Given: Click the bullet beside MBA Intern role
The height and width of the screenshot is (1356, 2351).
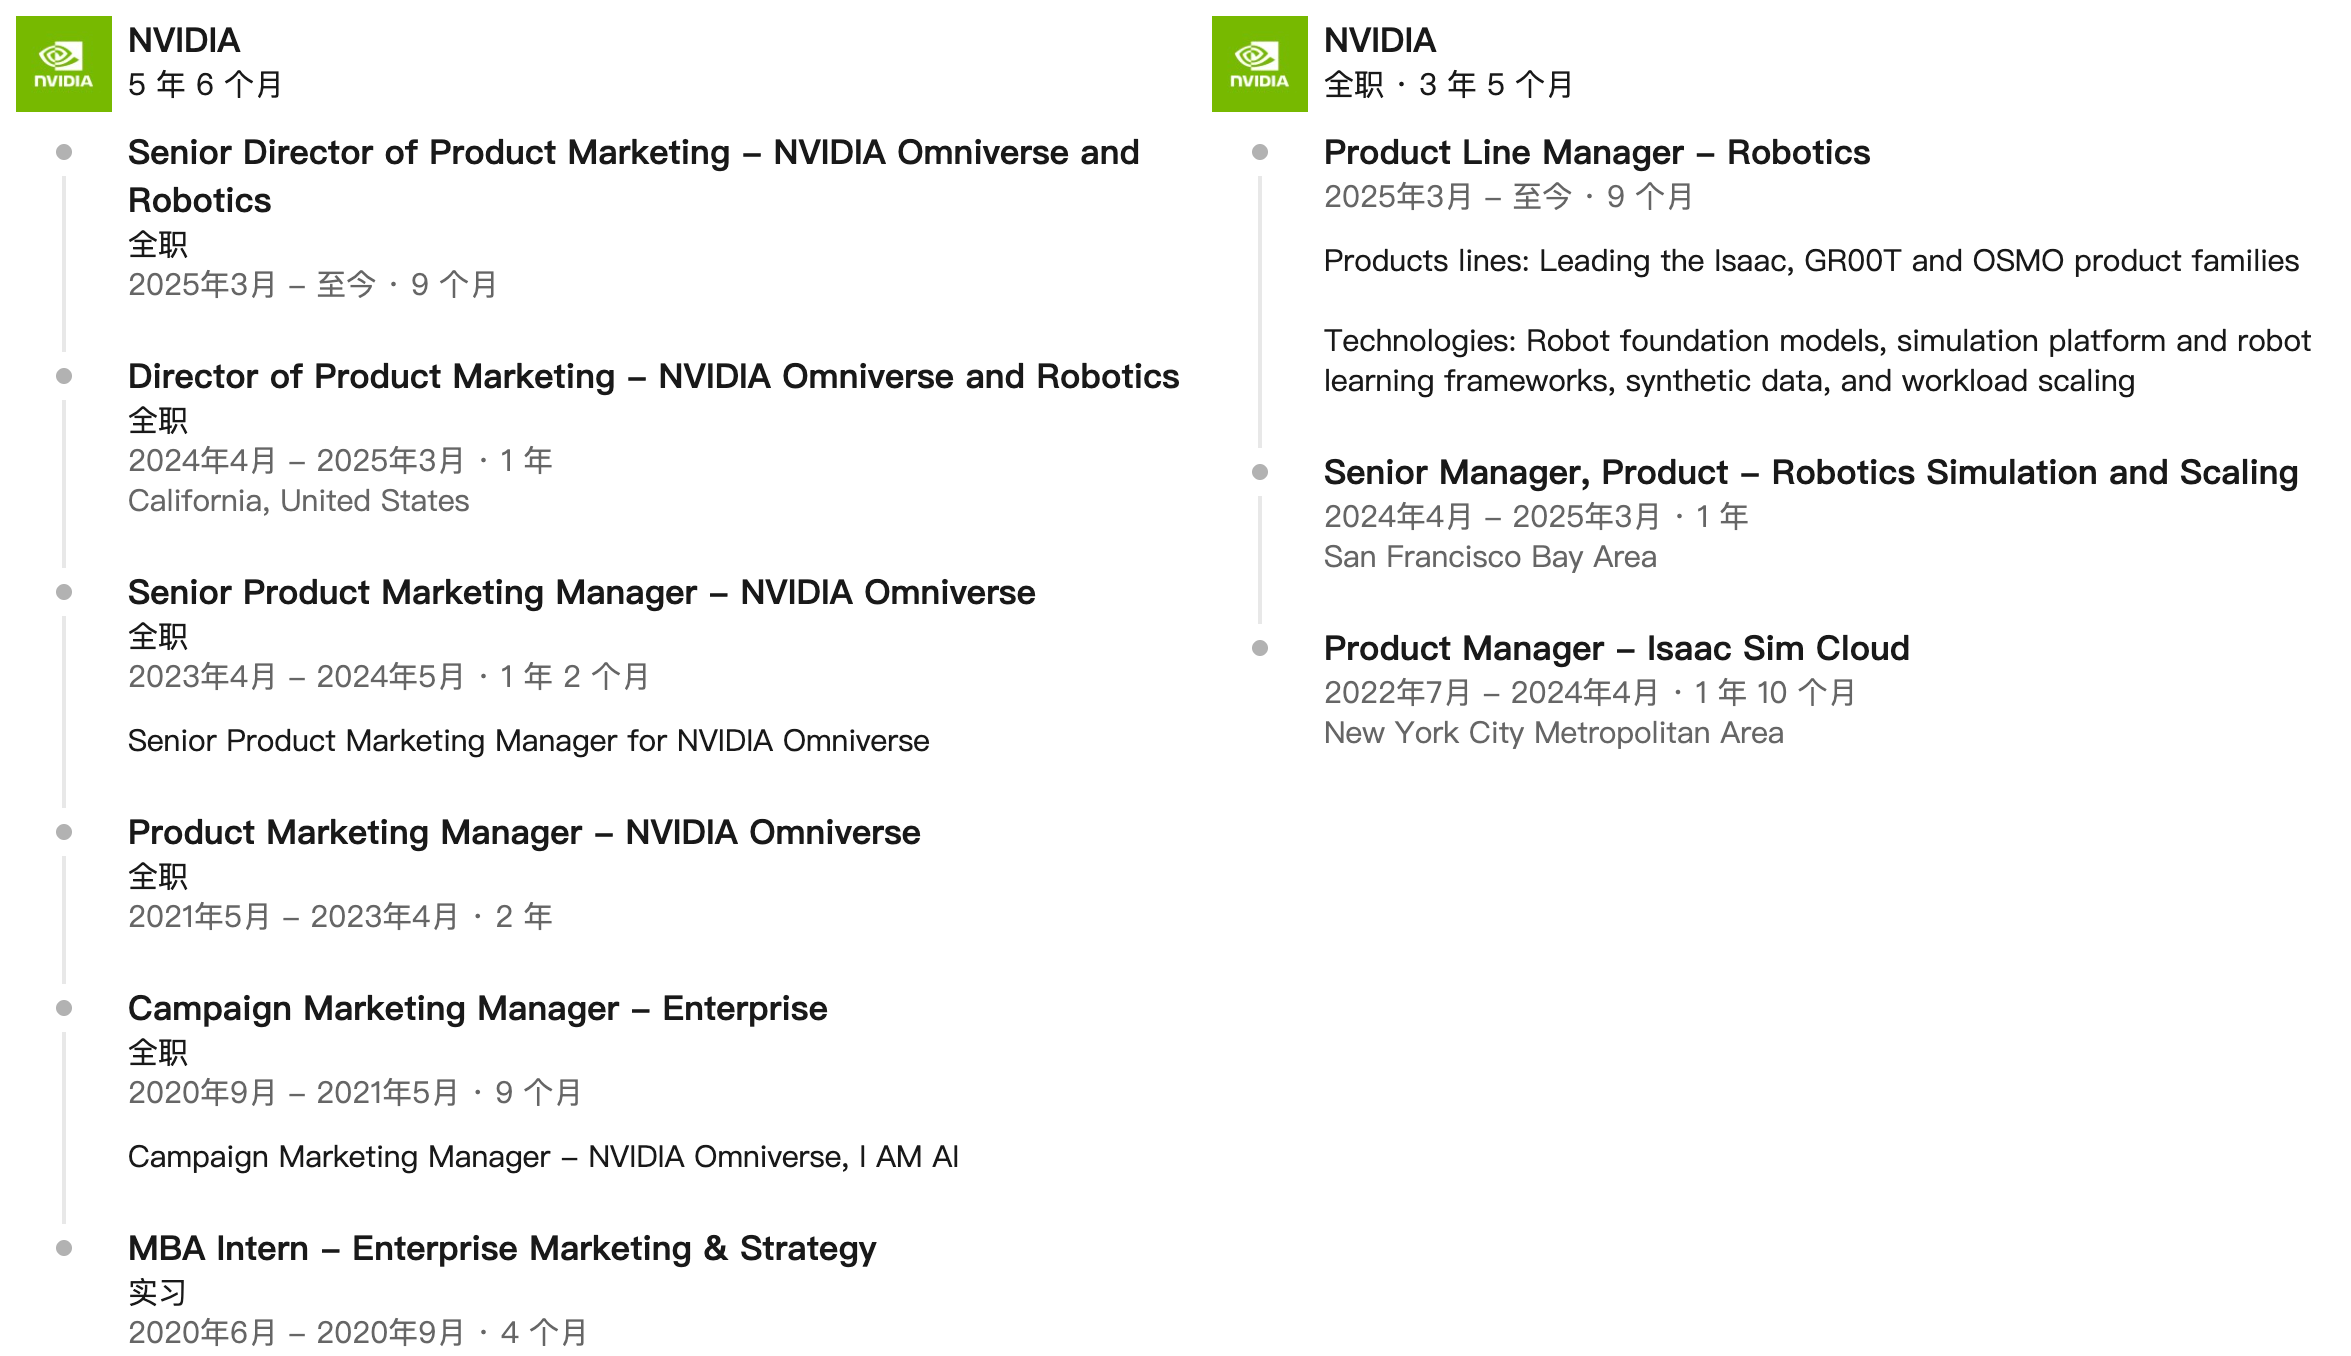Looking at the screenshot, I should (64, 1249).
